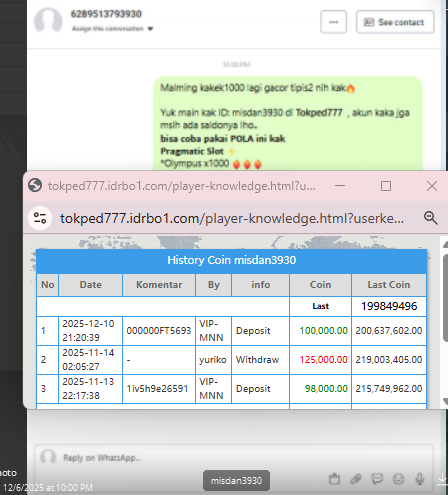Click the avatar icon in the reply box

(48, 457)
